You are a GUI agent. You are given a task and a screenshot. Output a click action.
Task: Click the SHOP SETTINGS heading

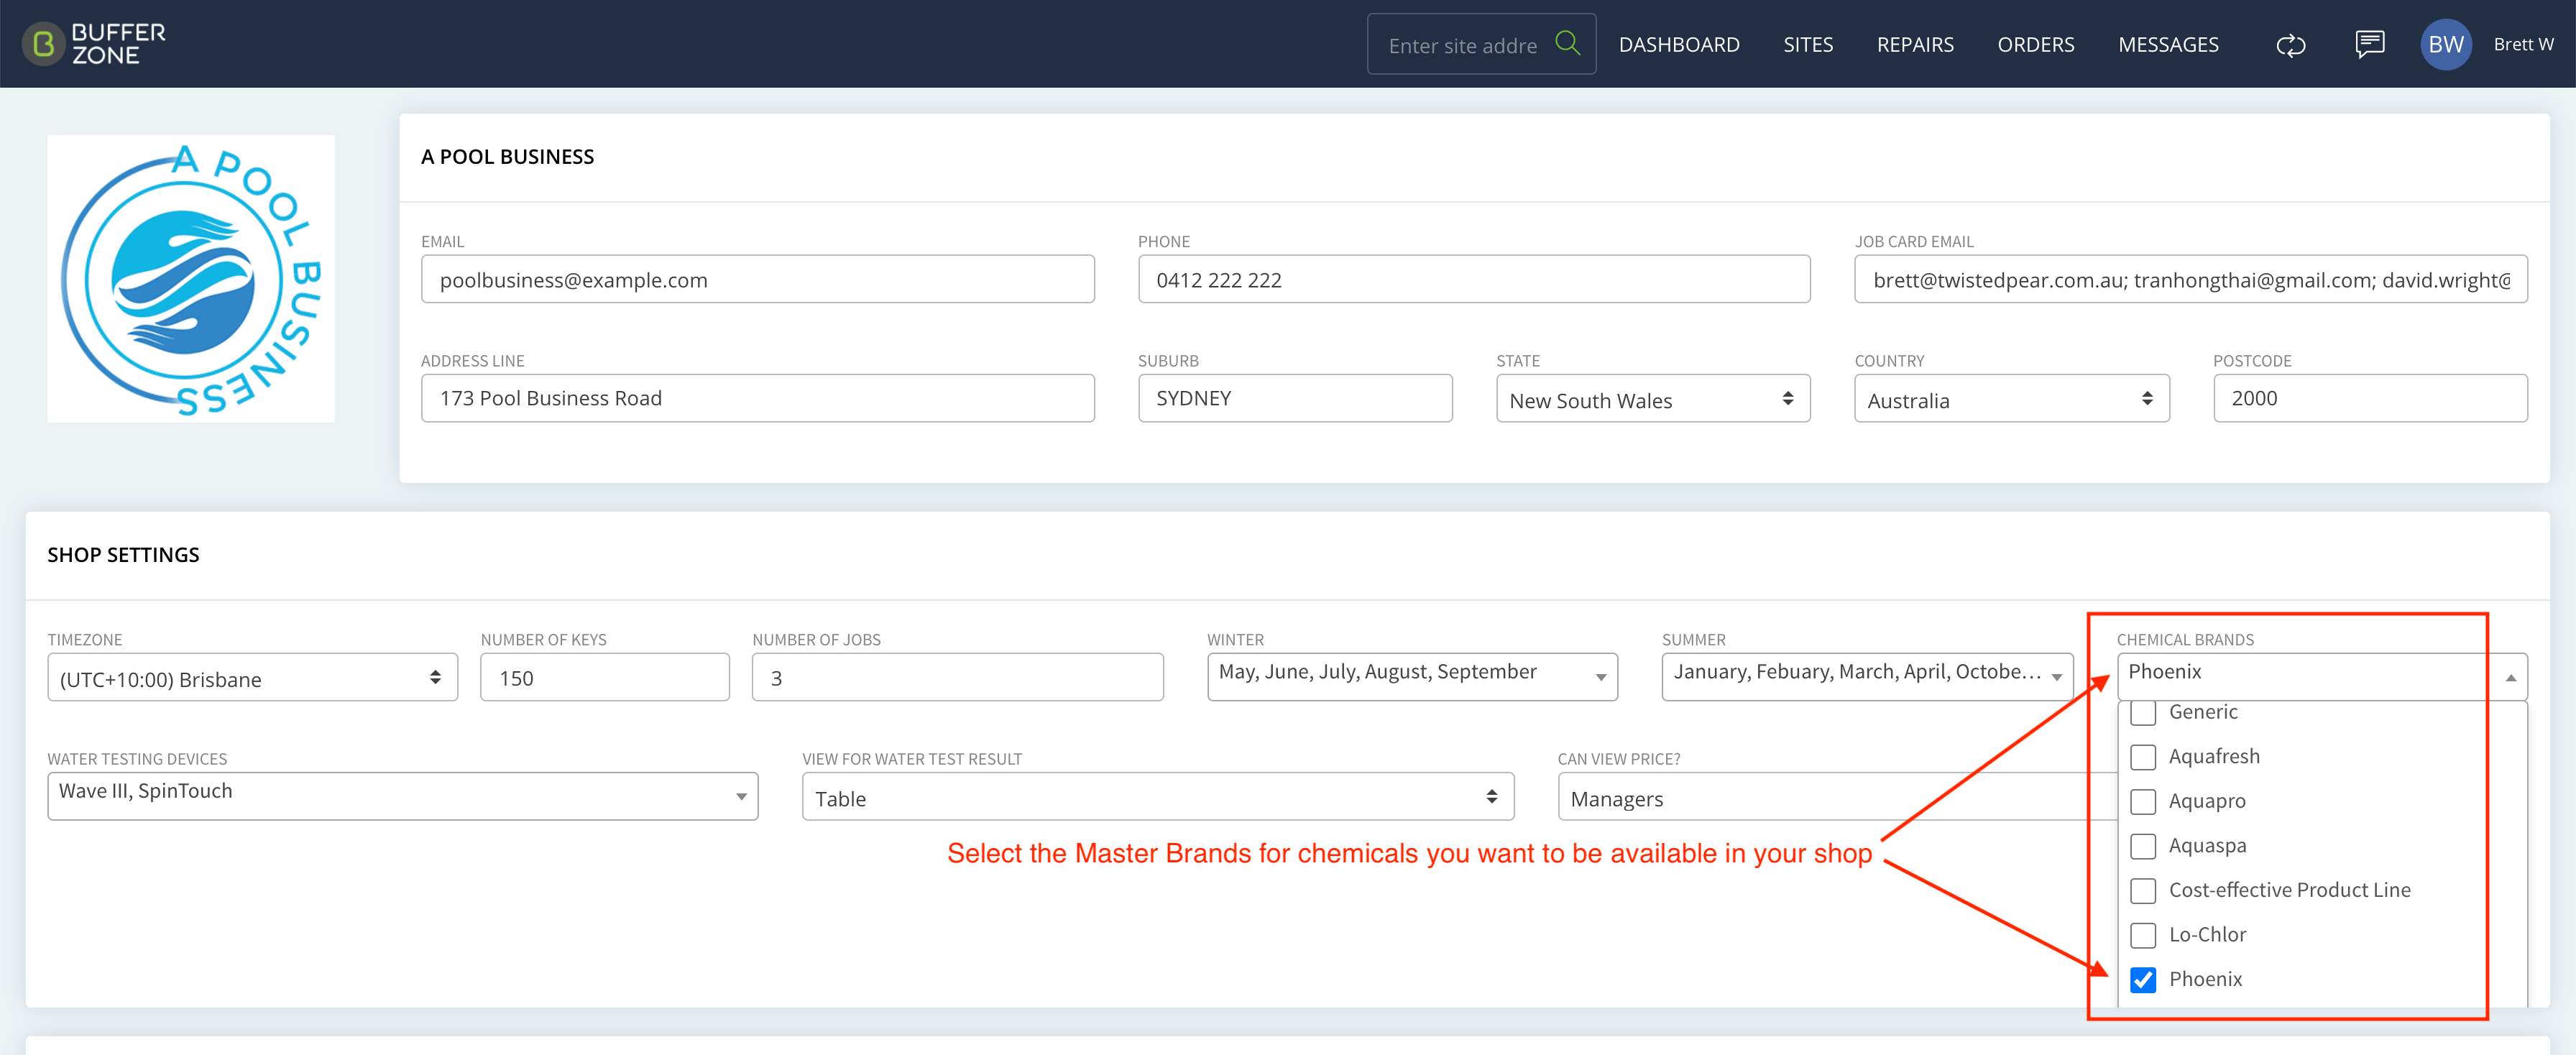click(123, 554)
